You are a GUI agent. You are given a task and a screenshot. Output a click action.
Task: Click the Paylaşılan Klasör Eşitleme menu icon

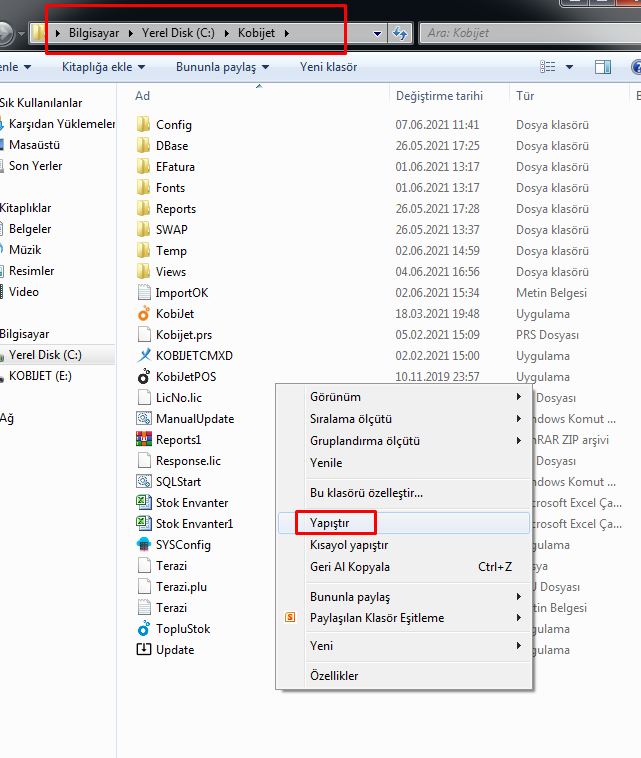(290, 617)
